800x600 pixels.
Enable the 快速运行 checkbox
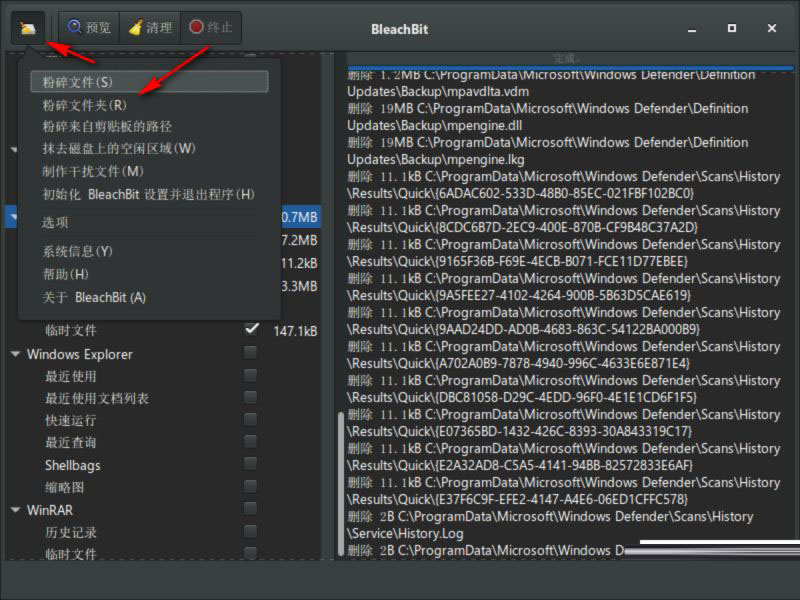click(x=251, y=419)
